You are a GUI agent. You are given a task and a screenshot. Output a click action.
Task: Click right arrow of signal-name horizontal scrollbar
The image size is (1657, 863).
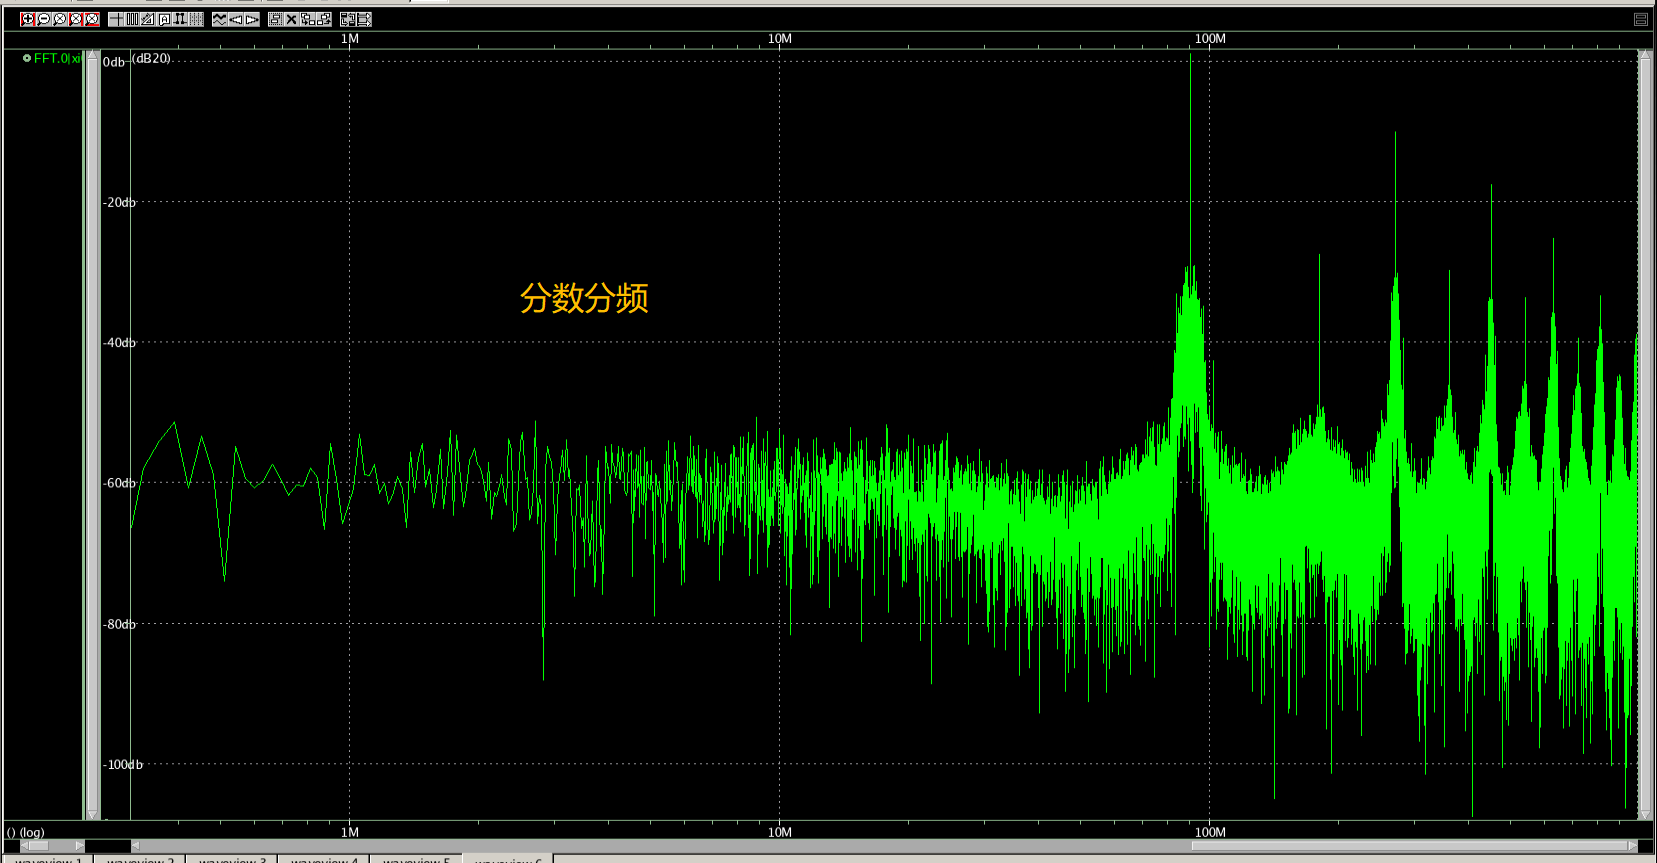click(79, 846)
